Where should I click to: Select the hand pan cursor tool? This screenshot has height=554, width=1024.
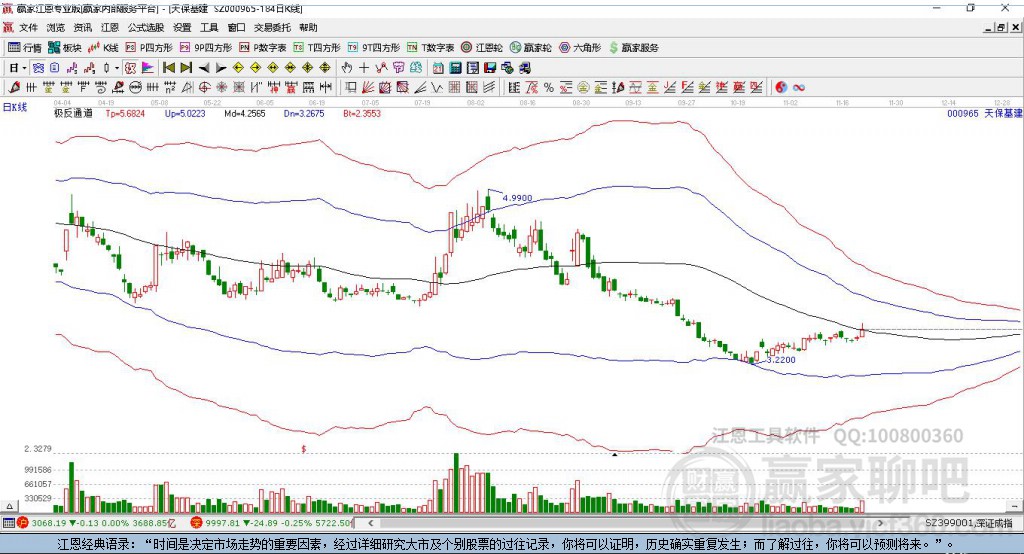click(347, 68)
